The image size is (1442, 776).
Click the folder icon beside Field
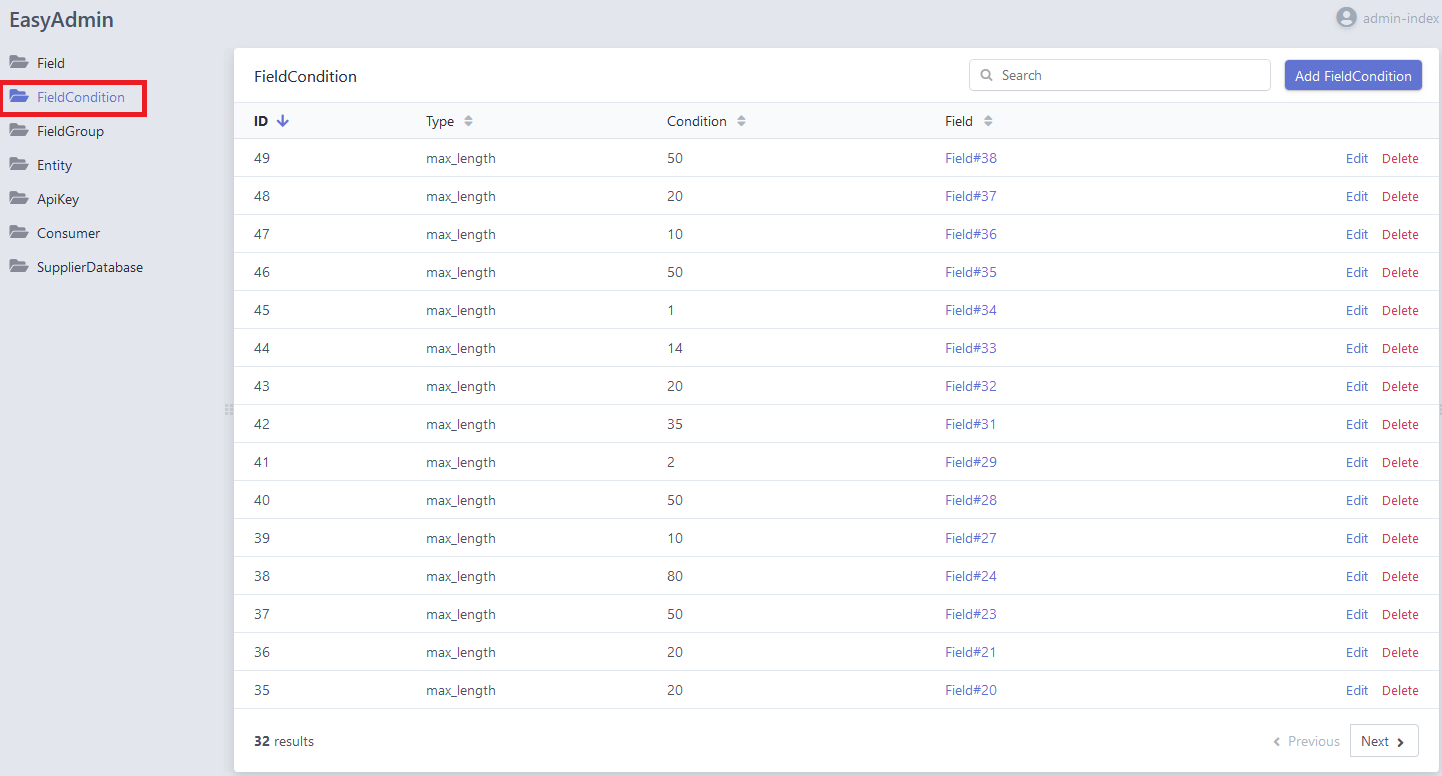(18, 63)
